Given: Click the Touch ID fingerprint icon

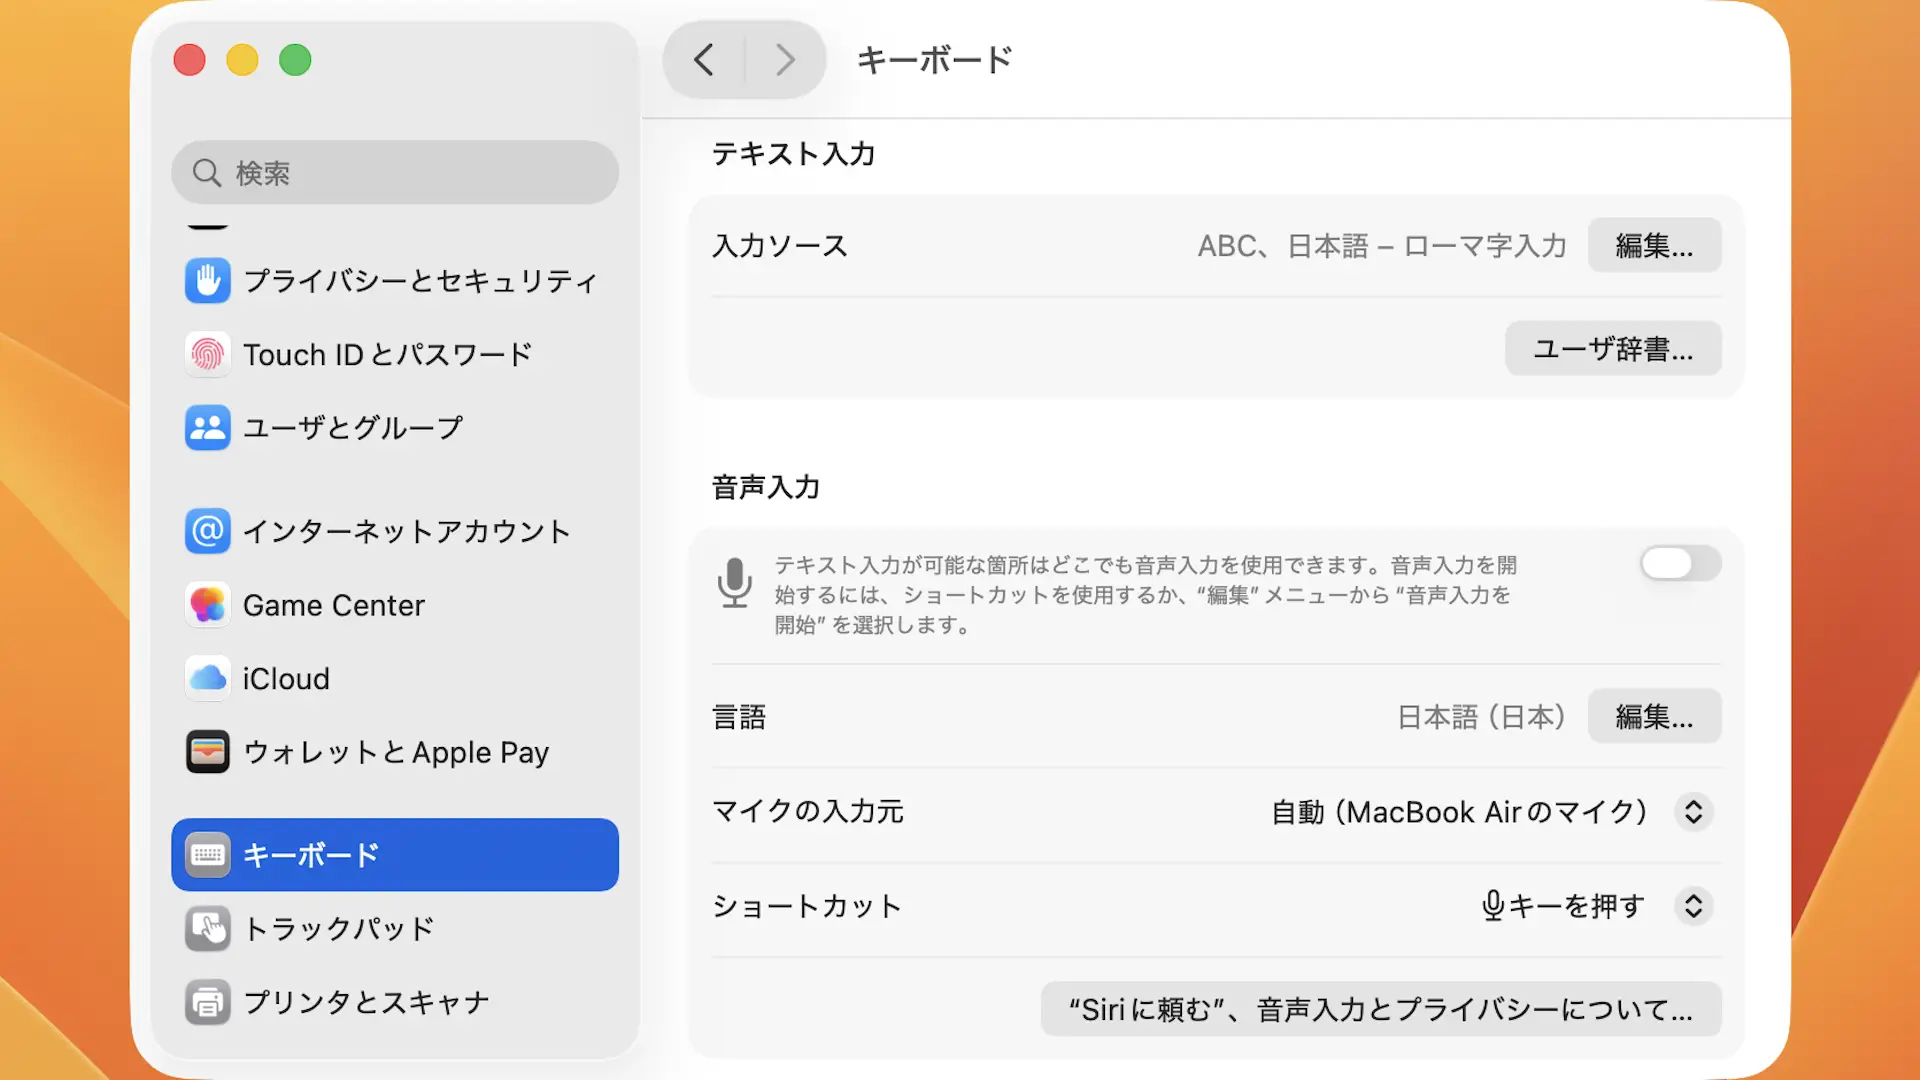Looking at the screenshot, I should 207,354.
